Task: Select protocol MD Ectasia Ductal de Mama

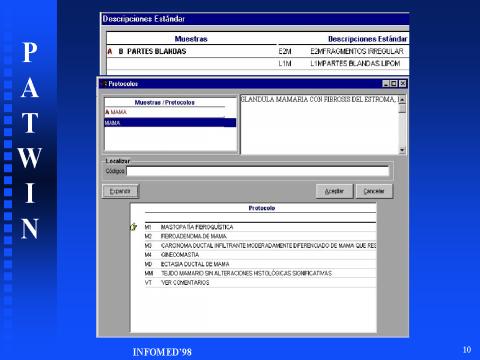Action: click(x=260, y=264)
